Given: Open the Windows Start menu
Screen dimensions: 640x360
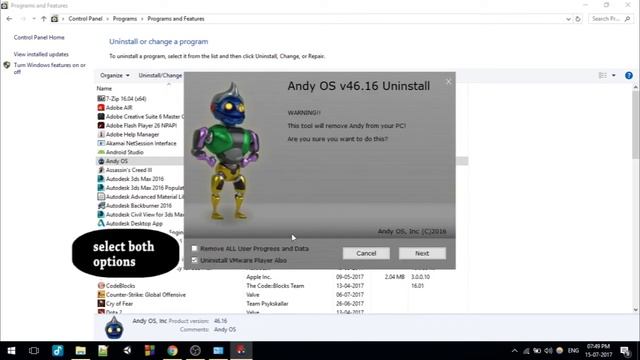Looking at the screenshot, I should click(11, 351).
